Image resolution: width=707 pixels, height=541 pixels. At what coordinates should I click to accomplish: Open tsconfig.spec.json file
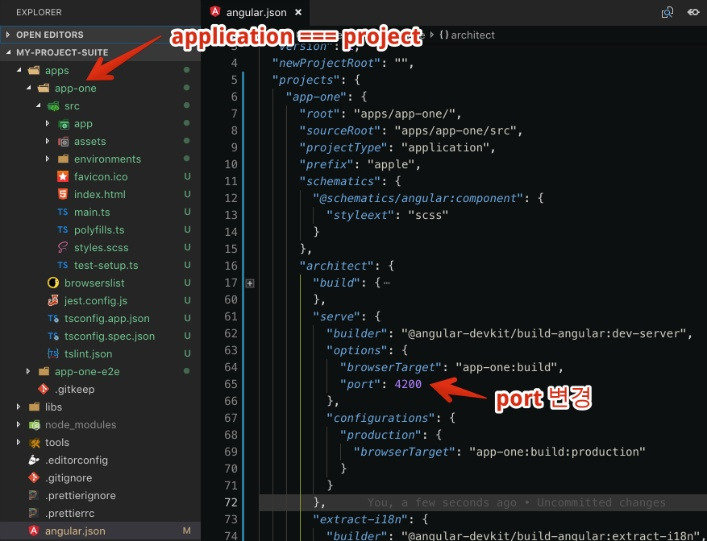[x=110, y=336]
